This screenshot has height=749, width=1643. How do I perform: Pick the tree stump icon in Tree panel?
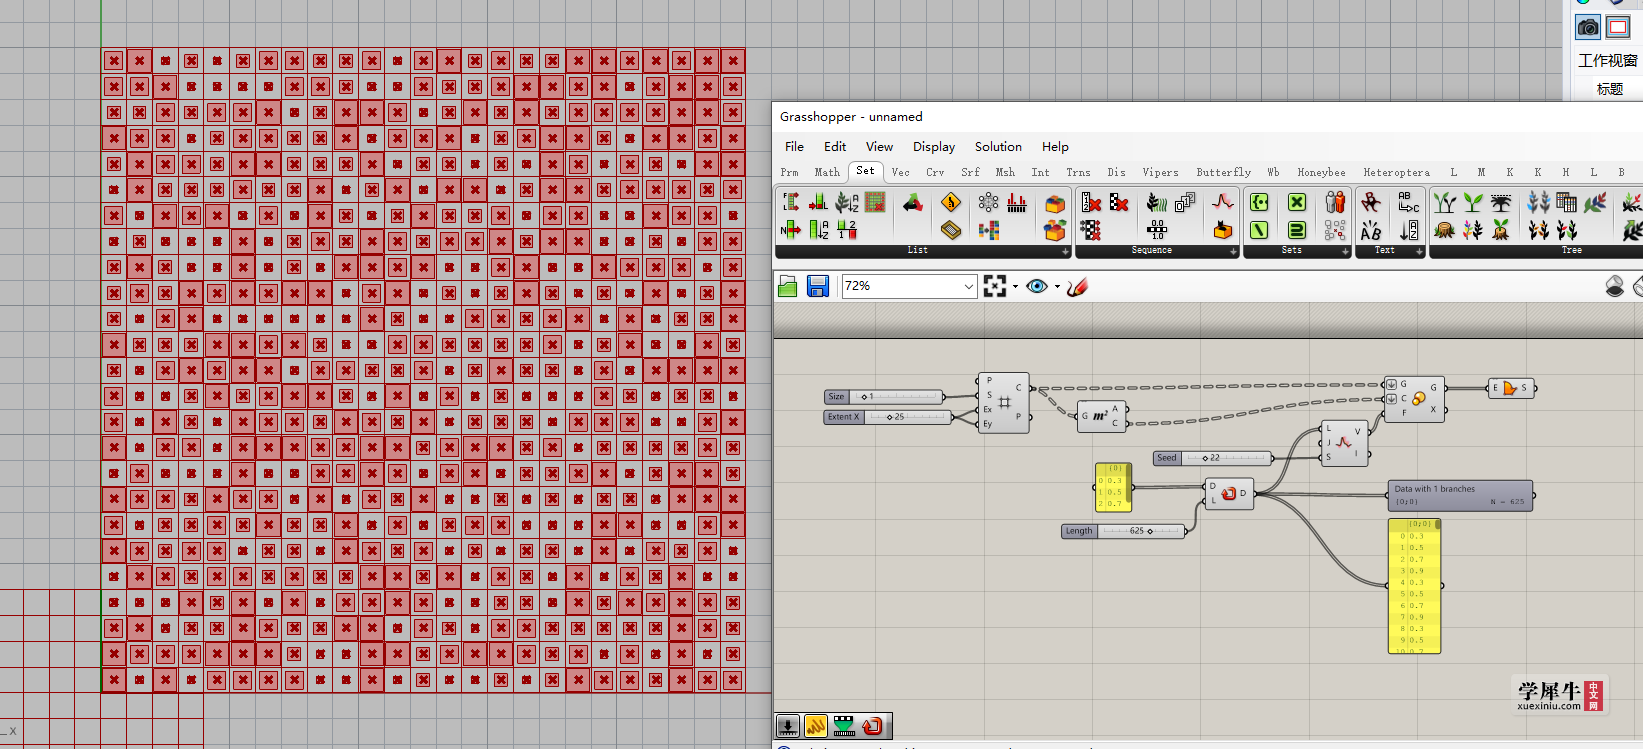coord(1445,231)
